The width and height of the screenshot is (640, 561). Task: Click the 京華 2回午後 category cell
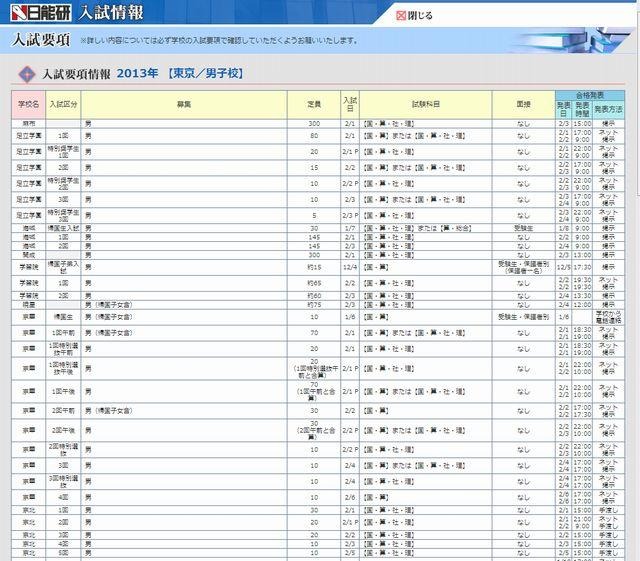pyautogui.click(x=63, y=430)
